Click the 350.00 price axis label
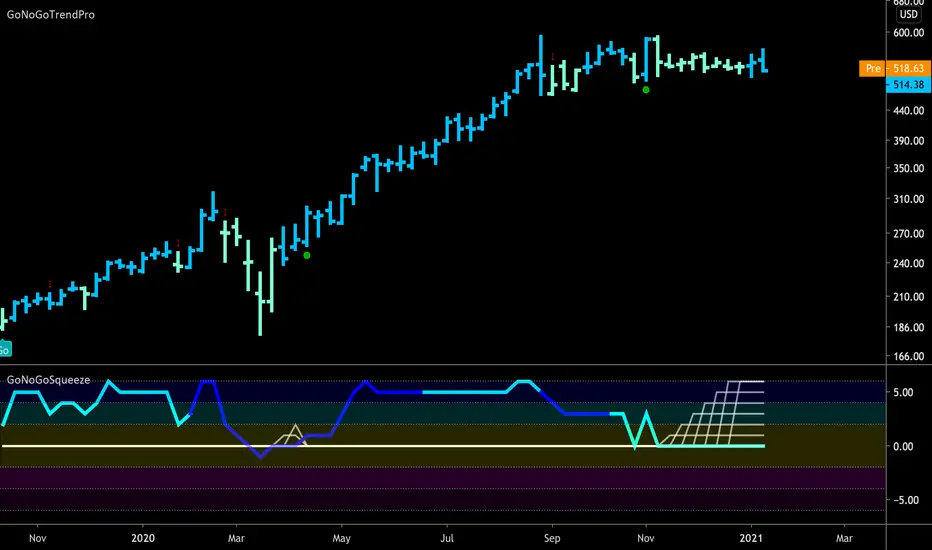The width and height of the screenshot is (932, 550). [x=908, y=168]
